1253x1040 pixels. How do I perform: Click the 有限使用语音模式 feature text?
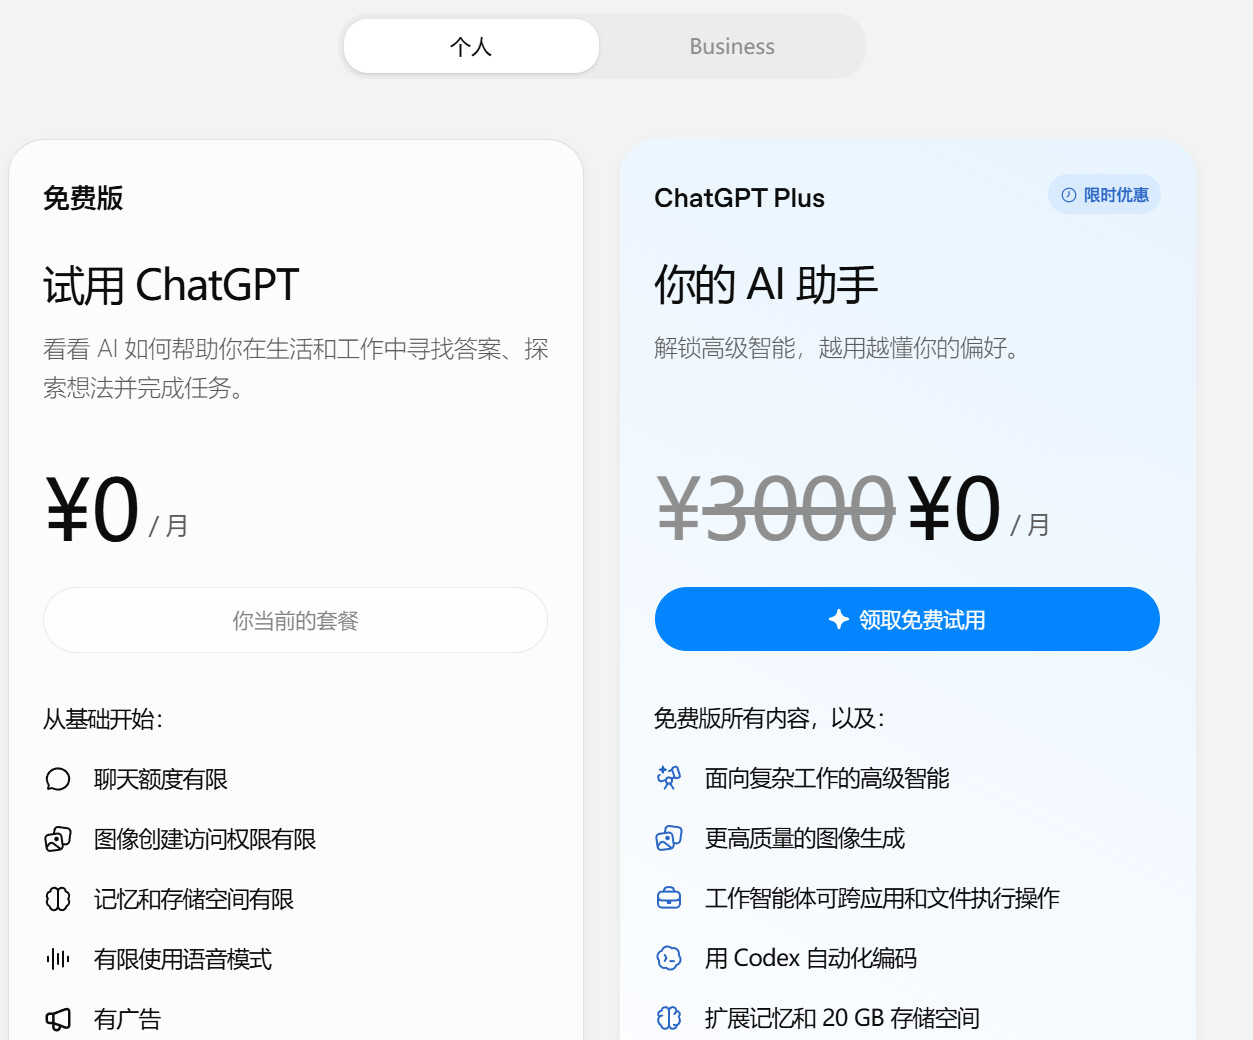click(183, 959)
